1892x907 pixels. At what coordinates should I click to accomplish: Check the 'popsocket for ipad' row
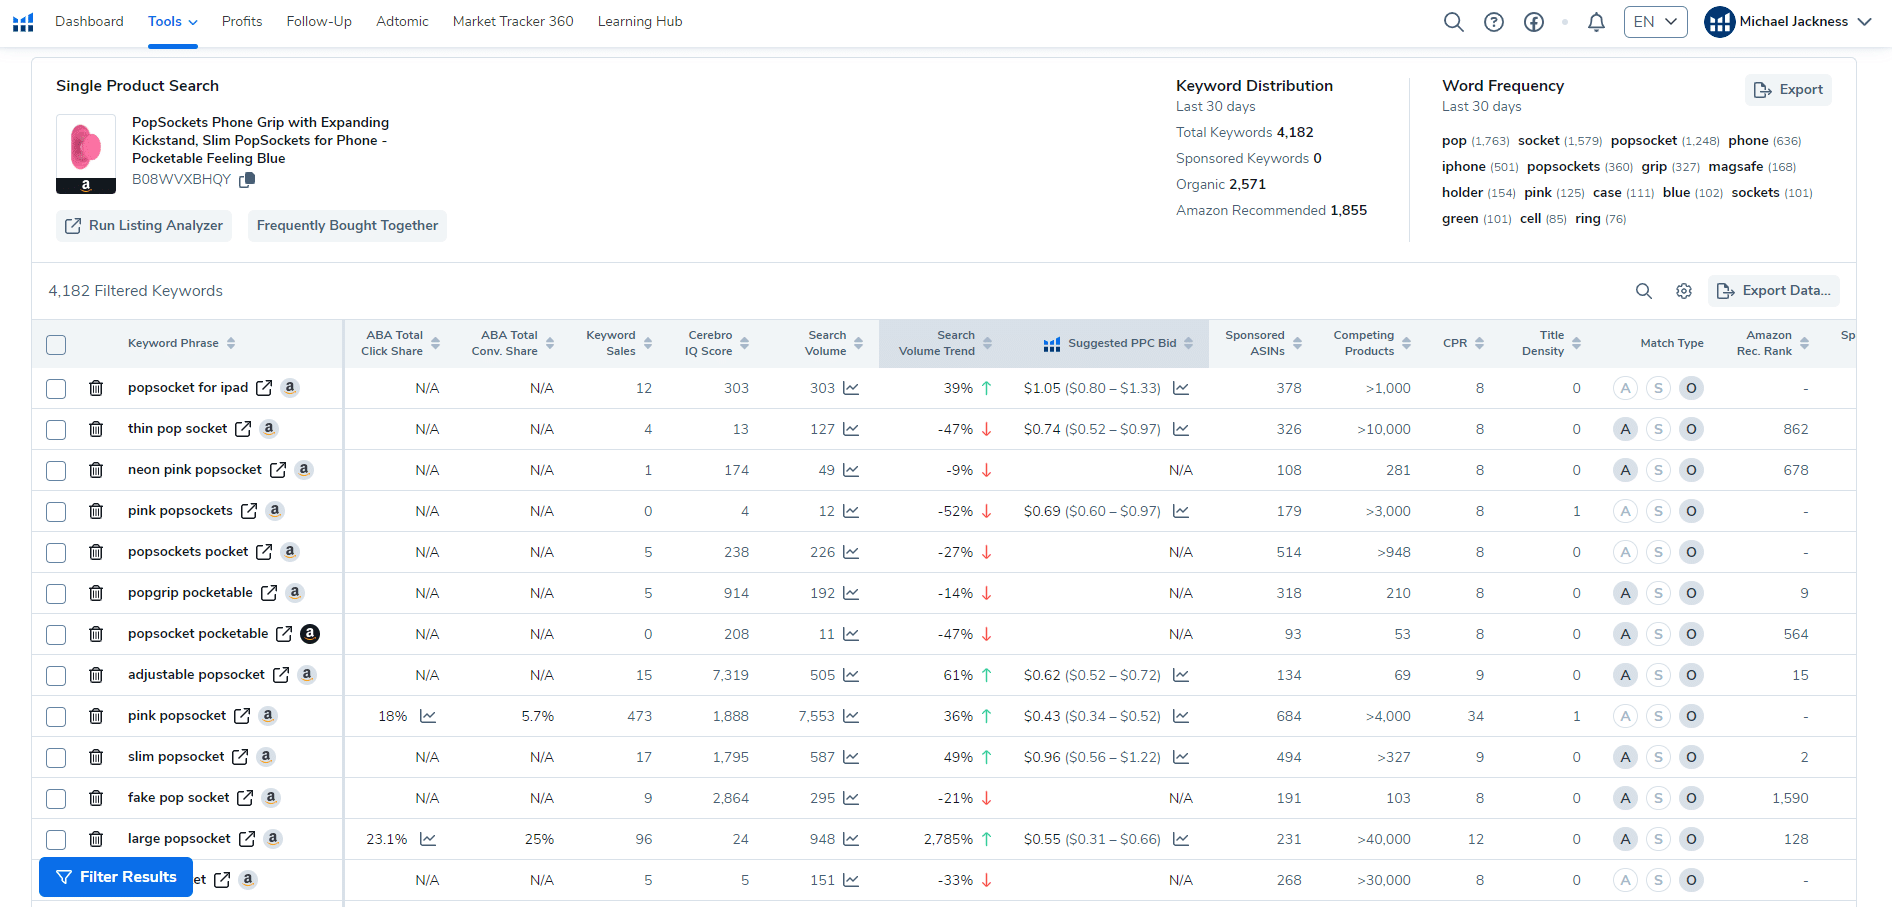(x=56, y=389)
